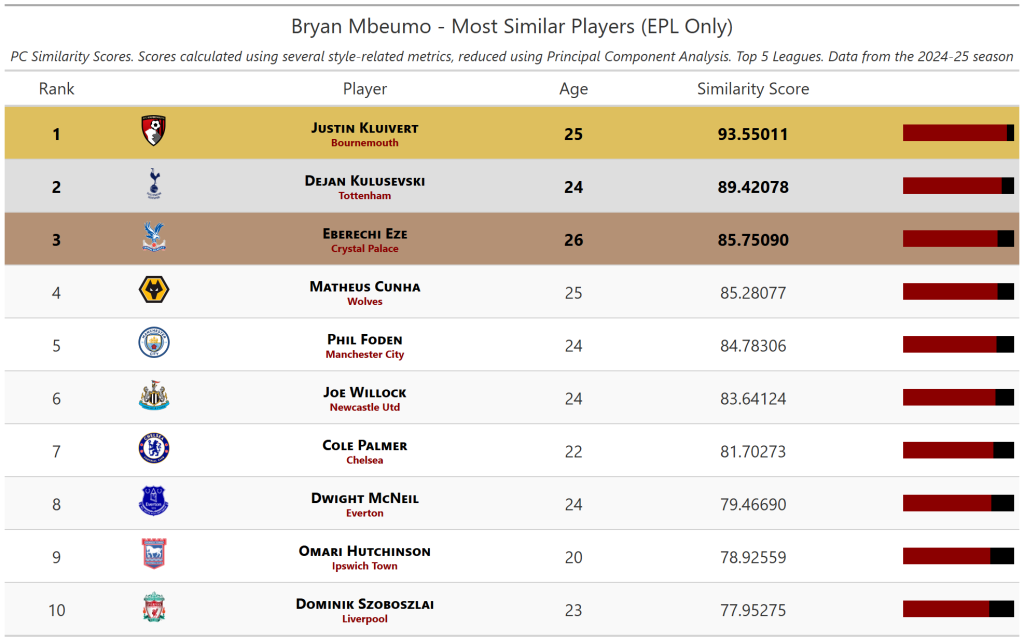1024x641 pixels.
Task: Click Matheus Cunha's similarity score value
Action: 753,293
